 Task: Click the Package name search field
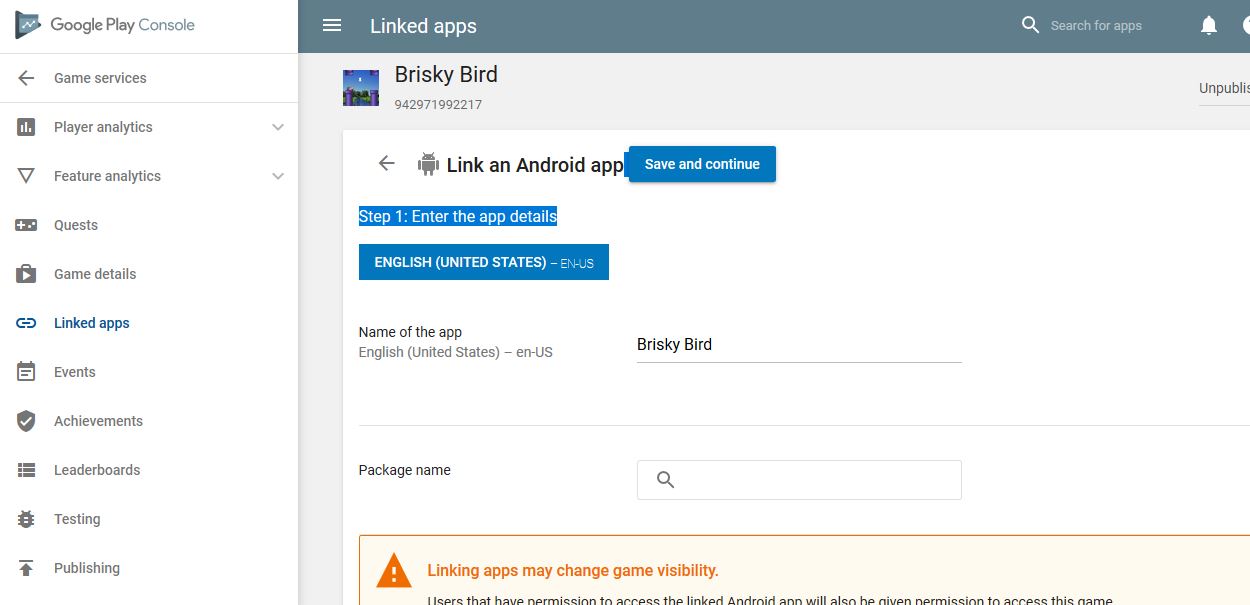point(799,480)
